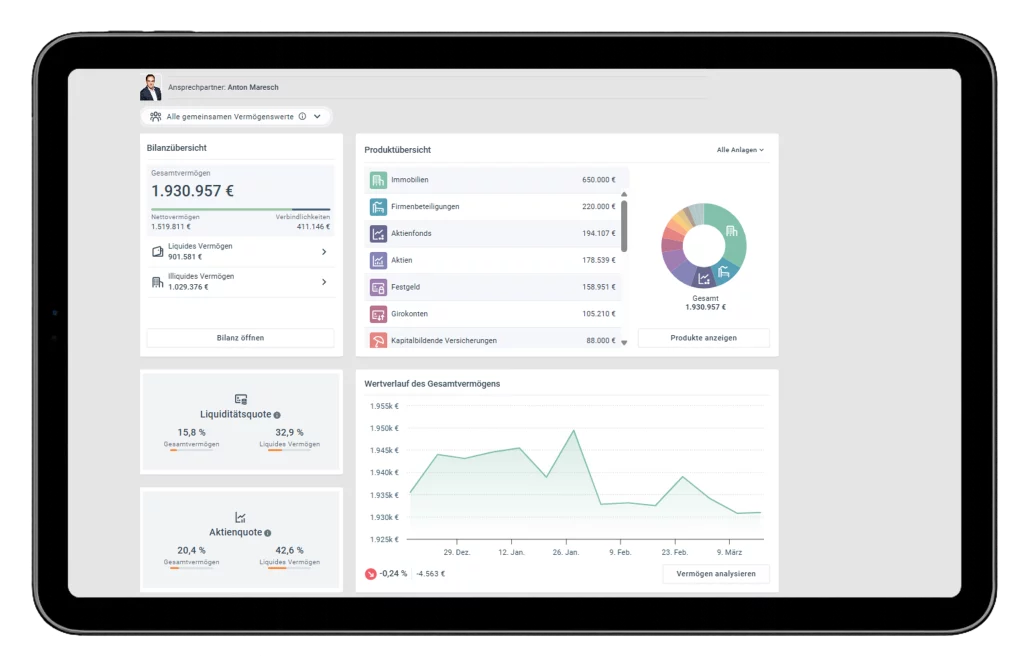1024x663 pixels.
Task: Click the info icon next to Liquiditätsquote
Action: click(277, 414)
